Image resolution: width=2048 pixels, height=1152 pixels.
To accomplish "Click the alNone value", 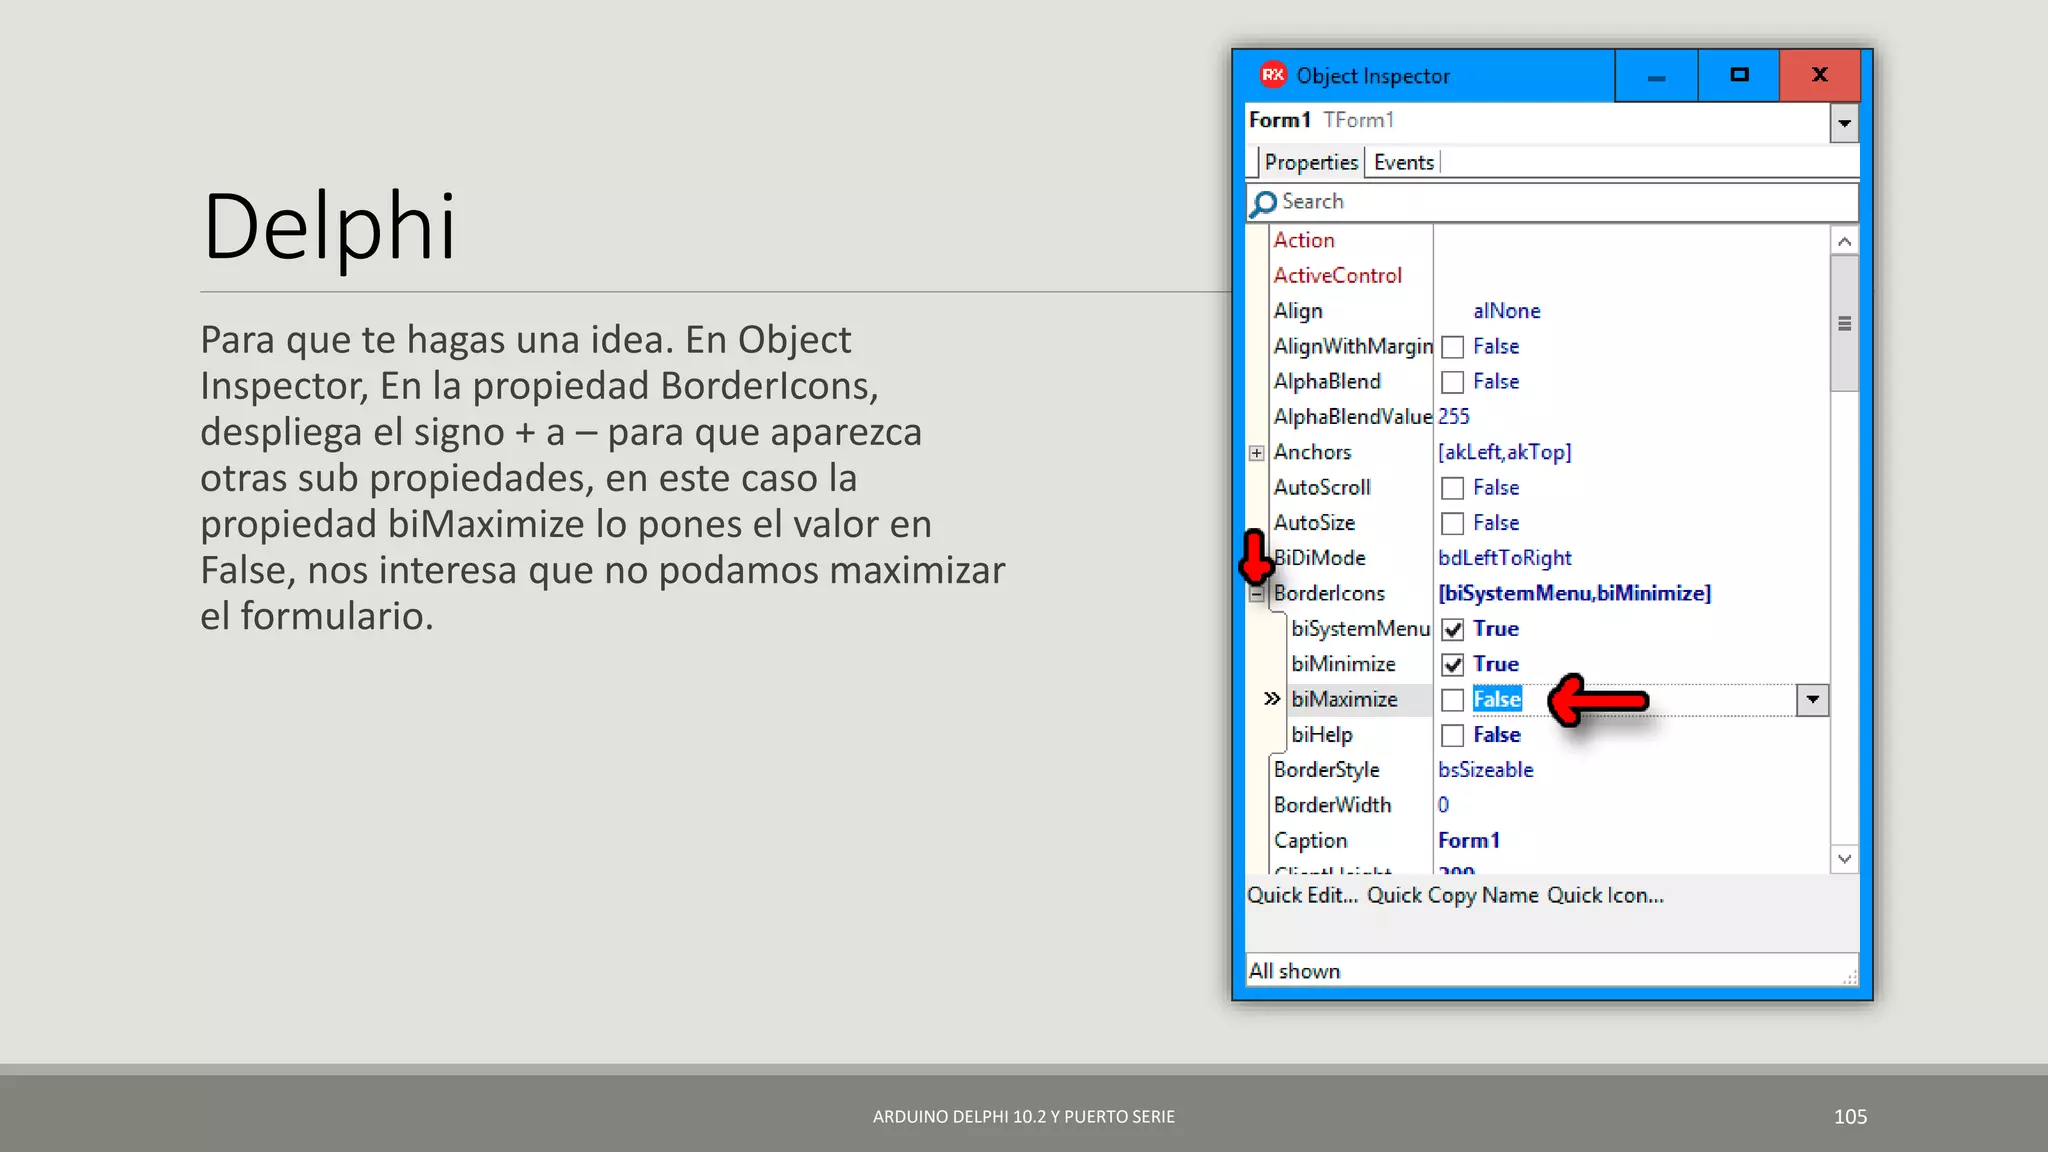I will click(x=1506, y=311).
